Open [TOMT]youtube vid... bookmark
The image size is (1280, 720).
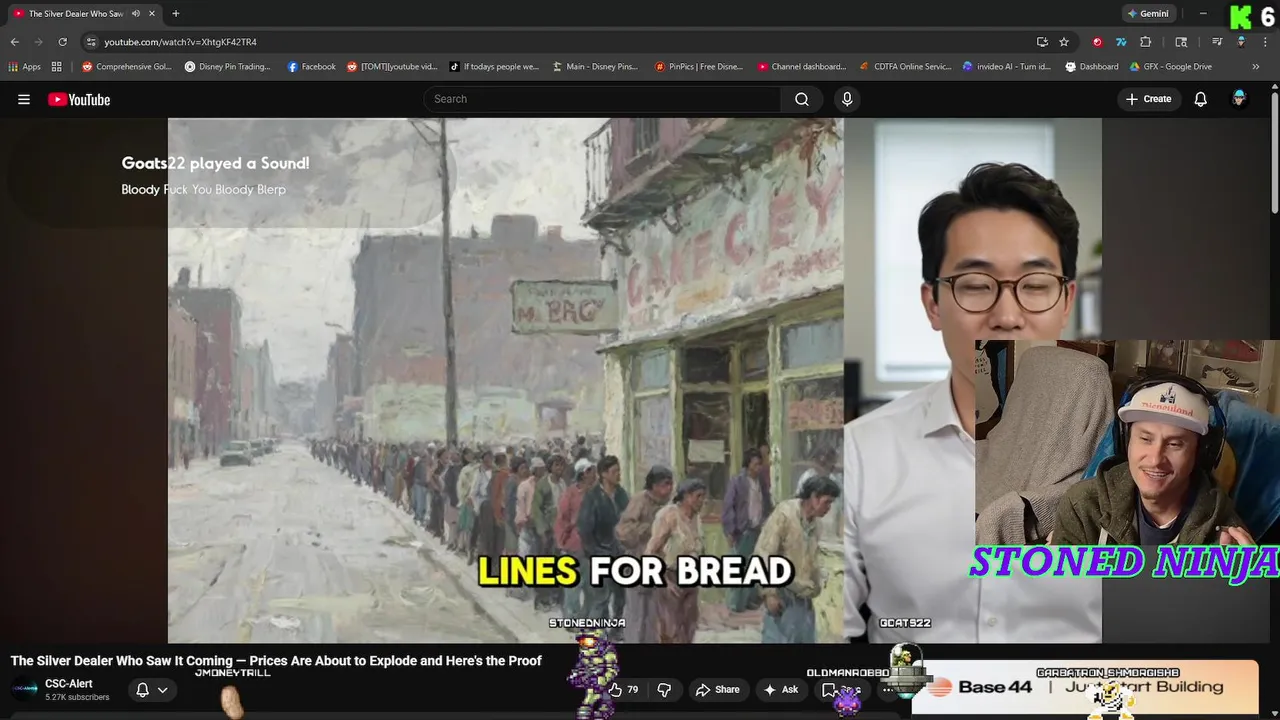point(392,67)
